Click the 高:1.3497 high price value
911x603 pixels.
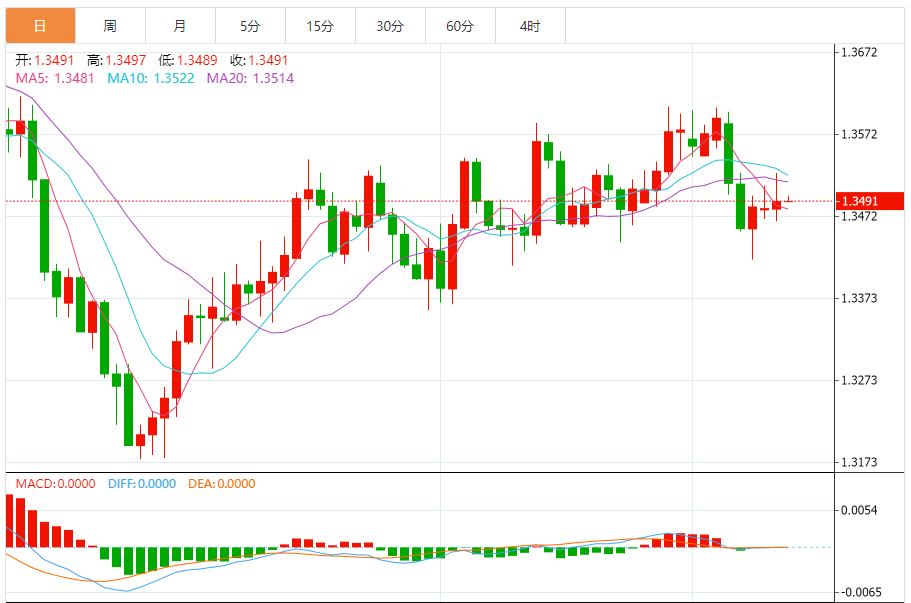click(x=116, y=60)
